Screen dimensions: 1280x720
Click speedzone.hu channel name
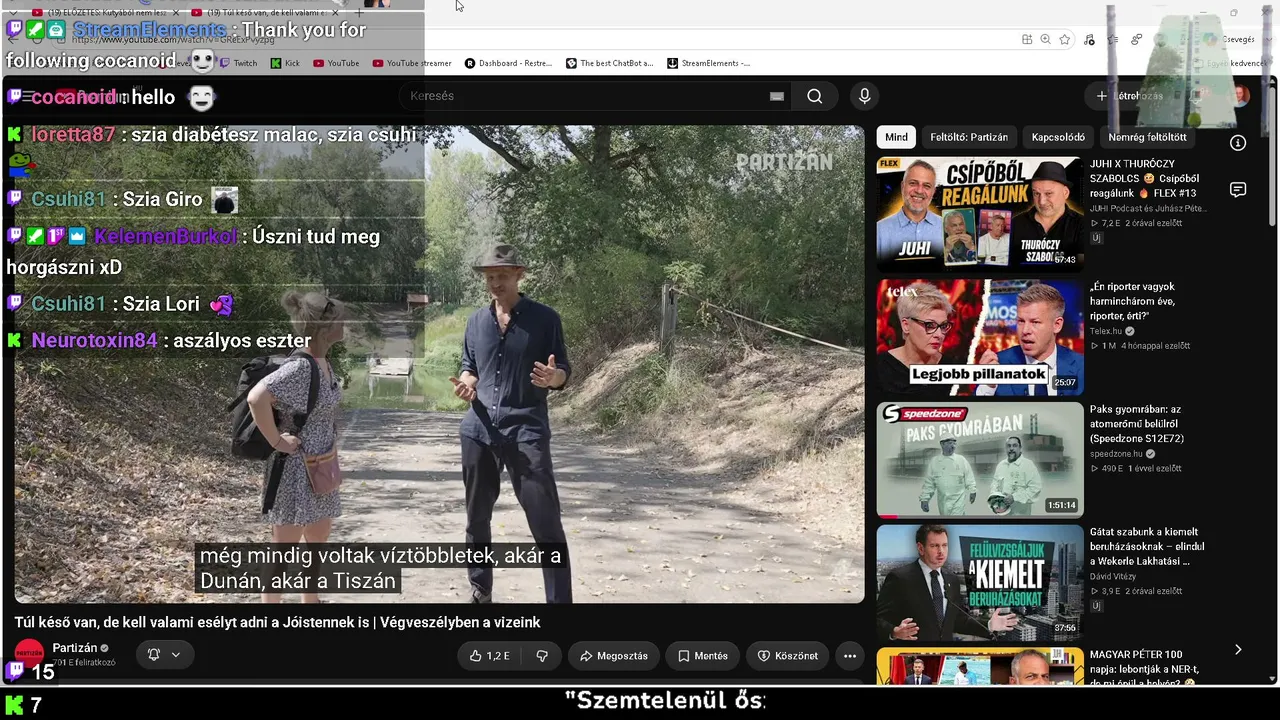click(x=1116, y=454)
